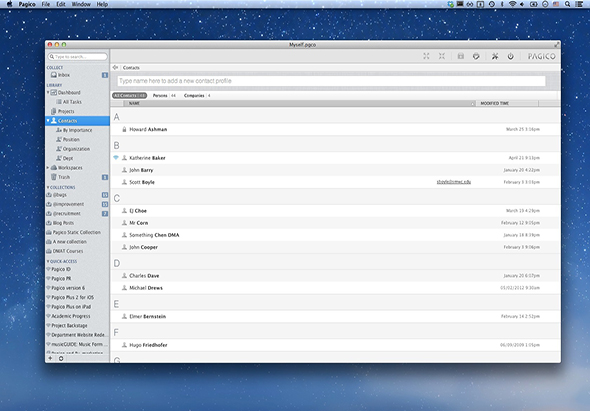
Task: Open the Hugo Friedhofer contact
Action: 335,345
